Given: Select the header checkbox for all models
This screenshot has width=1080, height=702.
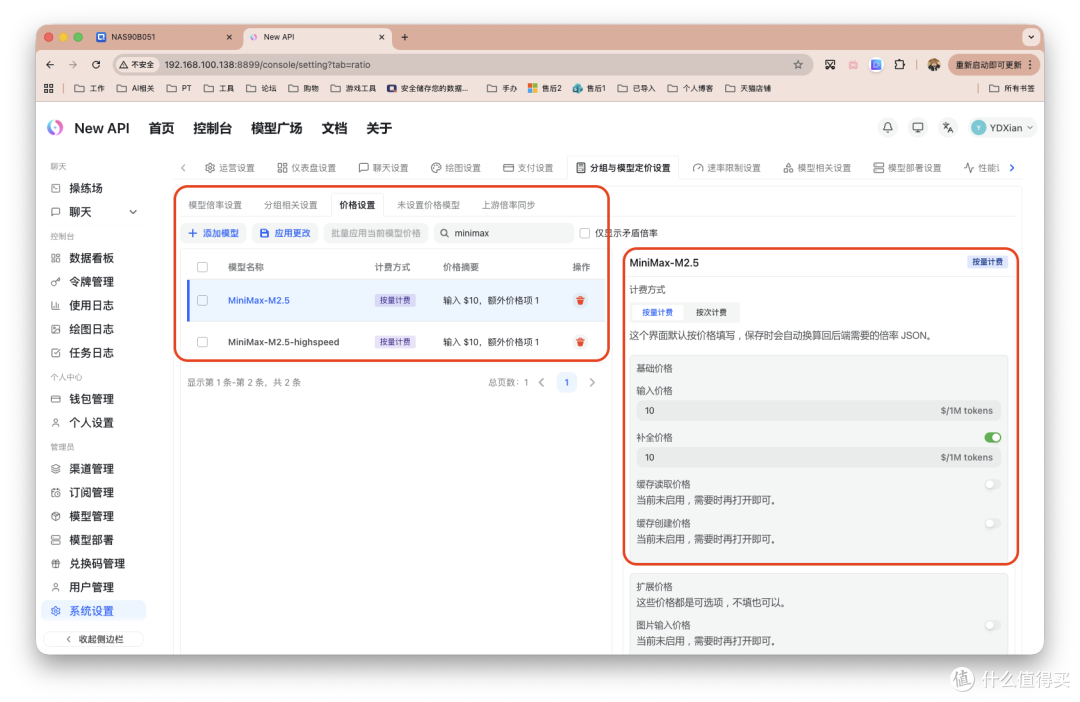Looking at the screenshot, I should (202, 267).
